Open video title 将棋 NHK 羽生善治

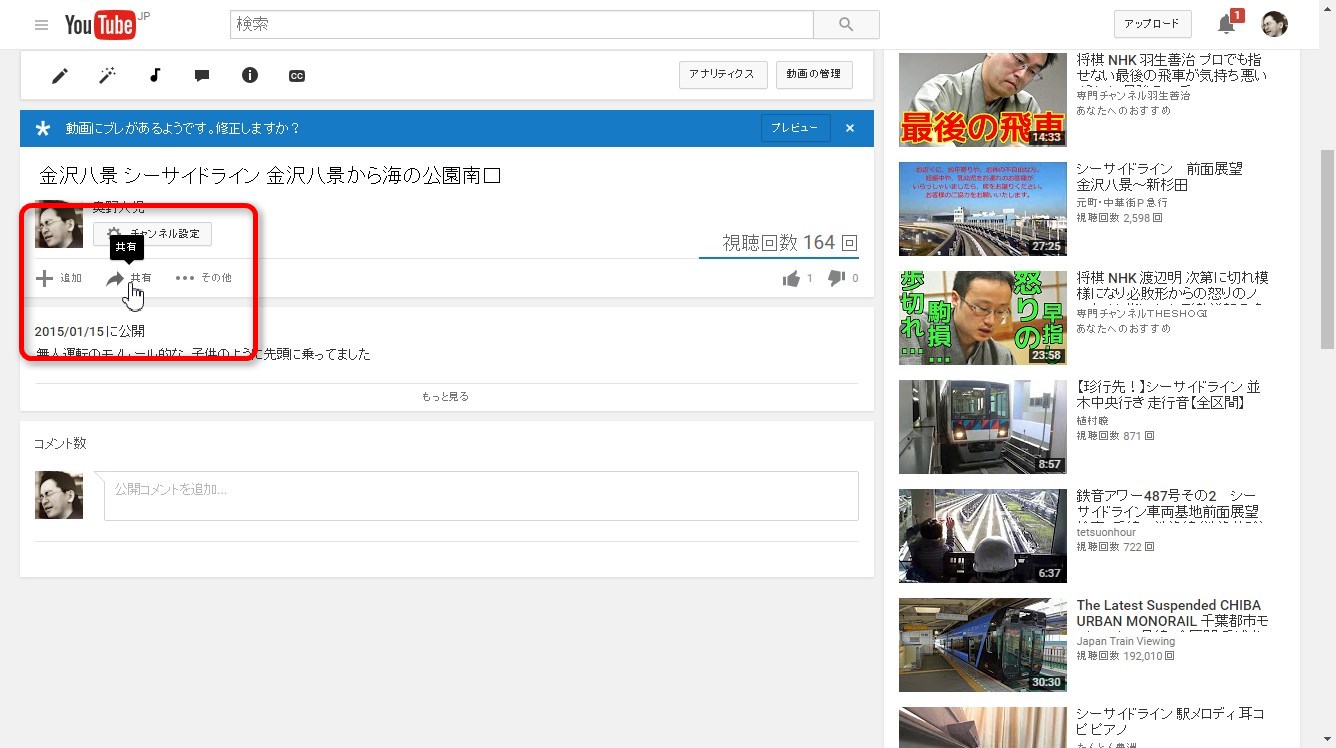(x=1171, y=68)
